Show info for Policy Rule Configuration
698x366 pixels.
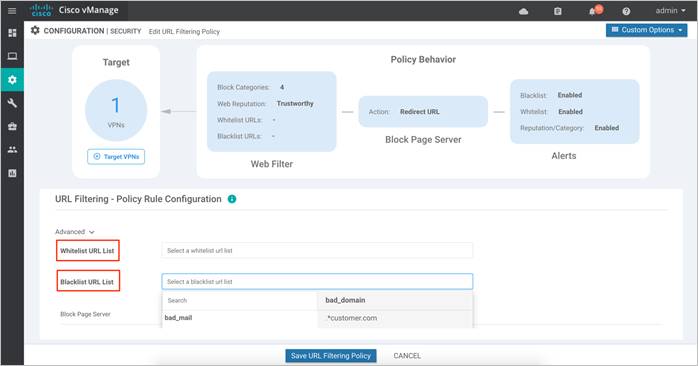click(x=232, y=199)
